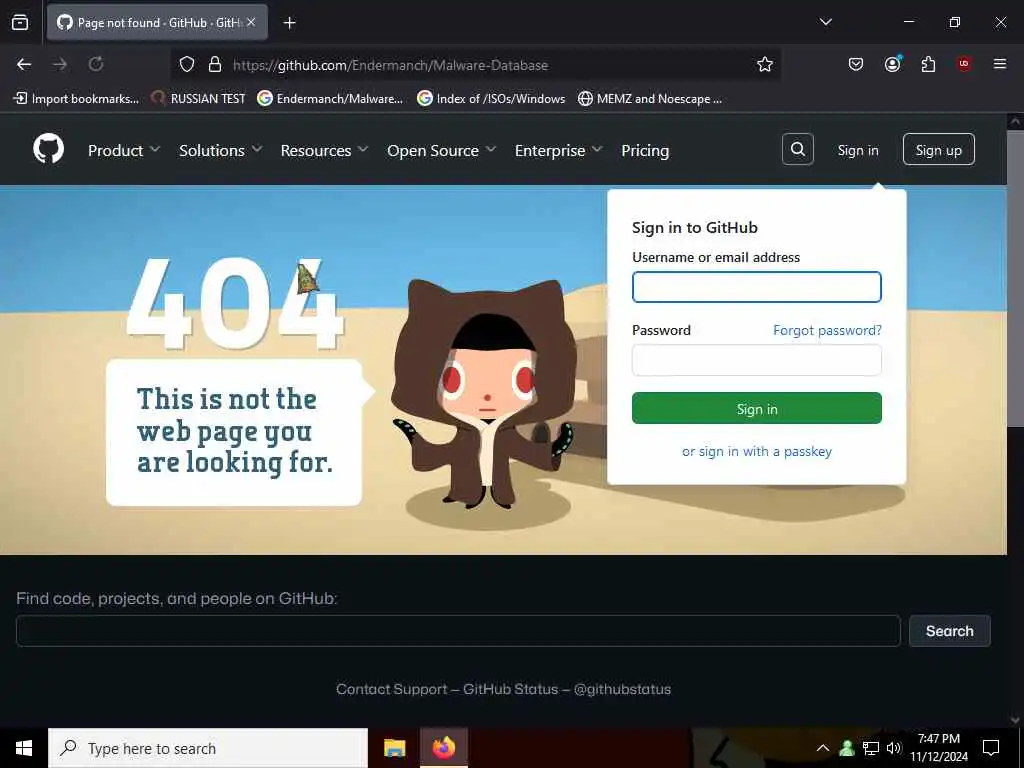This screenshot has width=1024, height=768.
Task: Click the browser address bar URL
Action: (x=391, y=65)
